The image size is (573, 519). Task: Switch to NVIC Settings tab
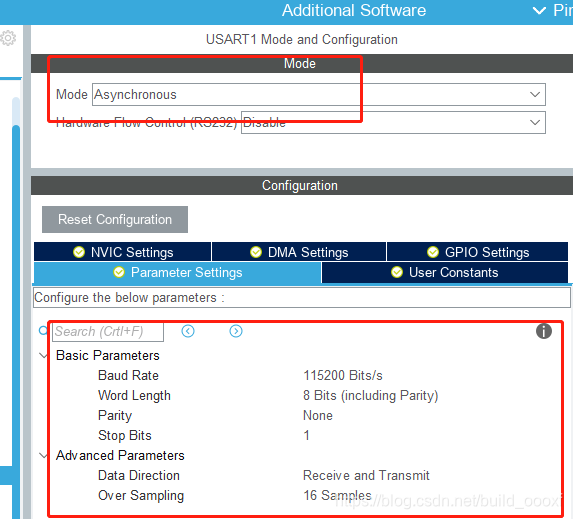coord(122,252)
